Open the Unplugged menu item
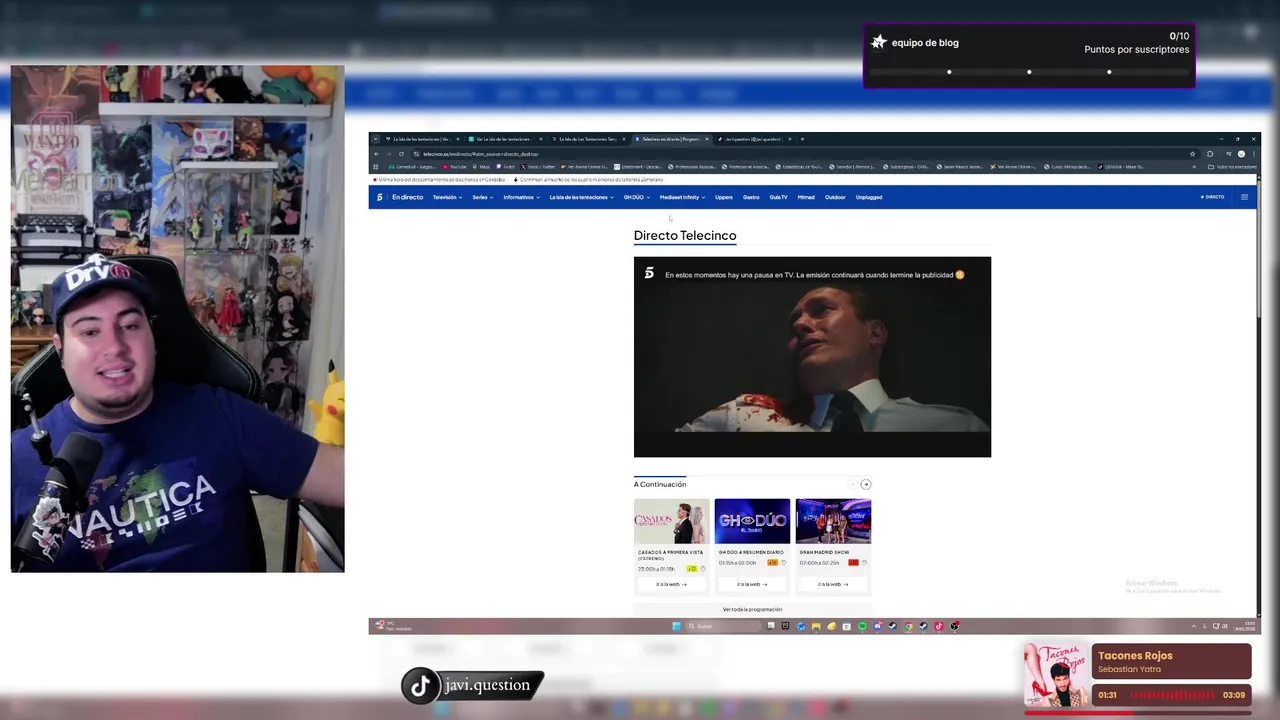 click(869, 197)
